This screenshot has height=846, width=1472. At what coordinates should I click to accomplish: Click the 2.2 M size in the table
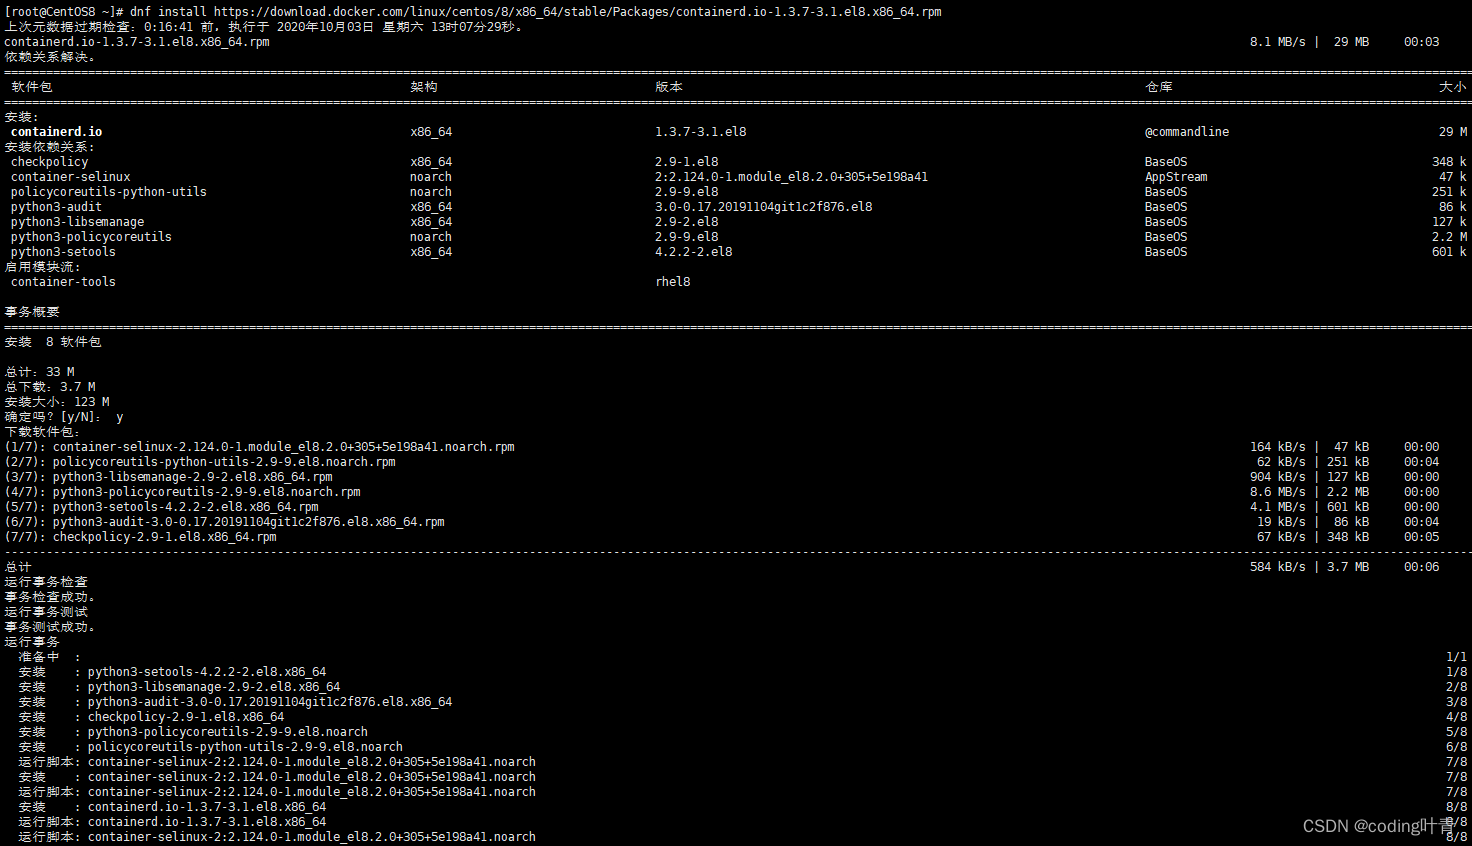1449,237
